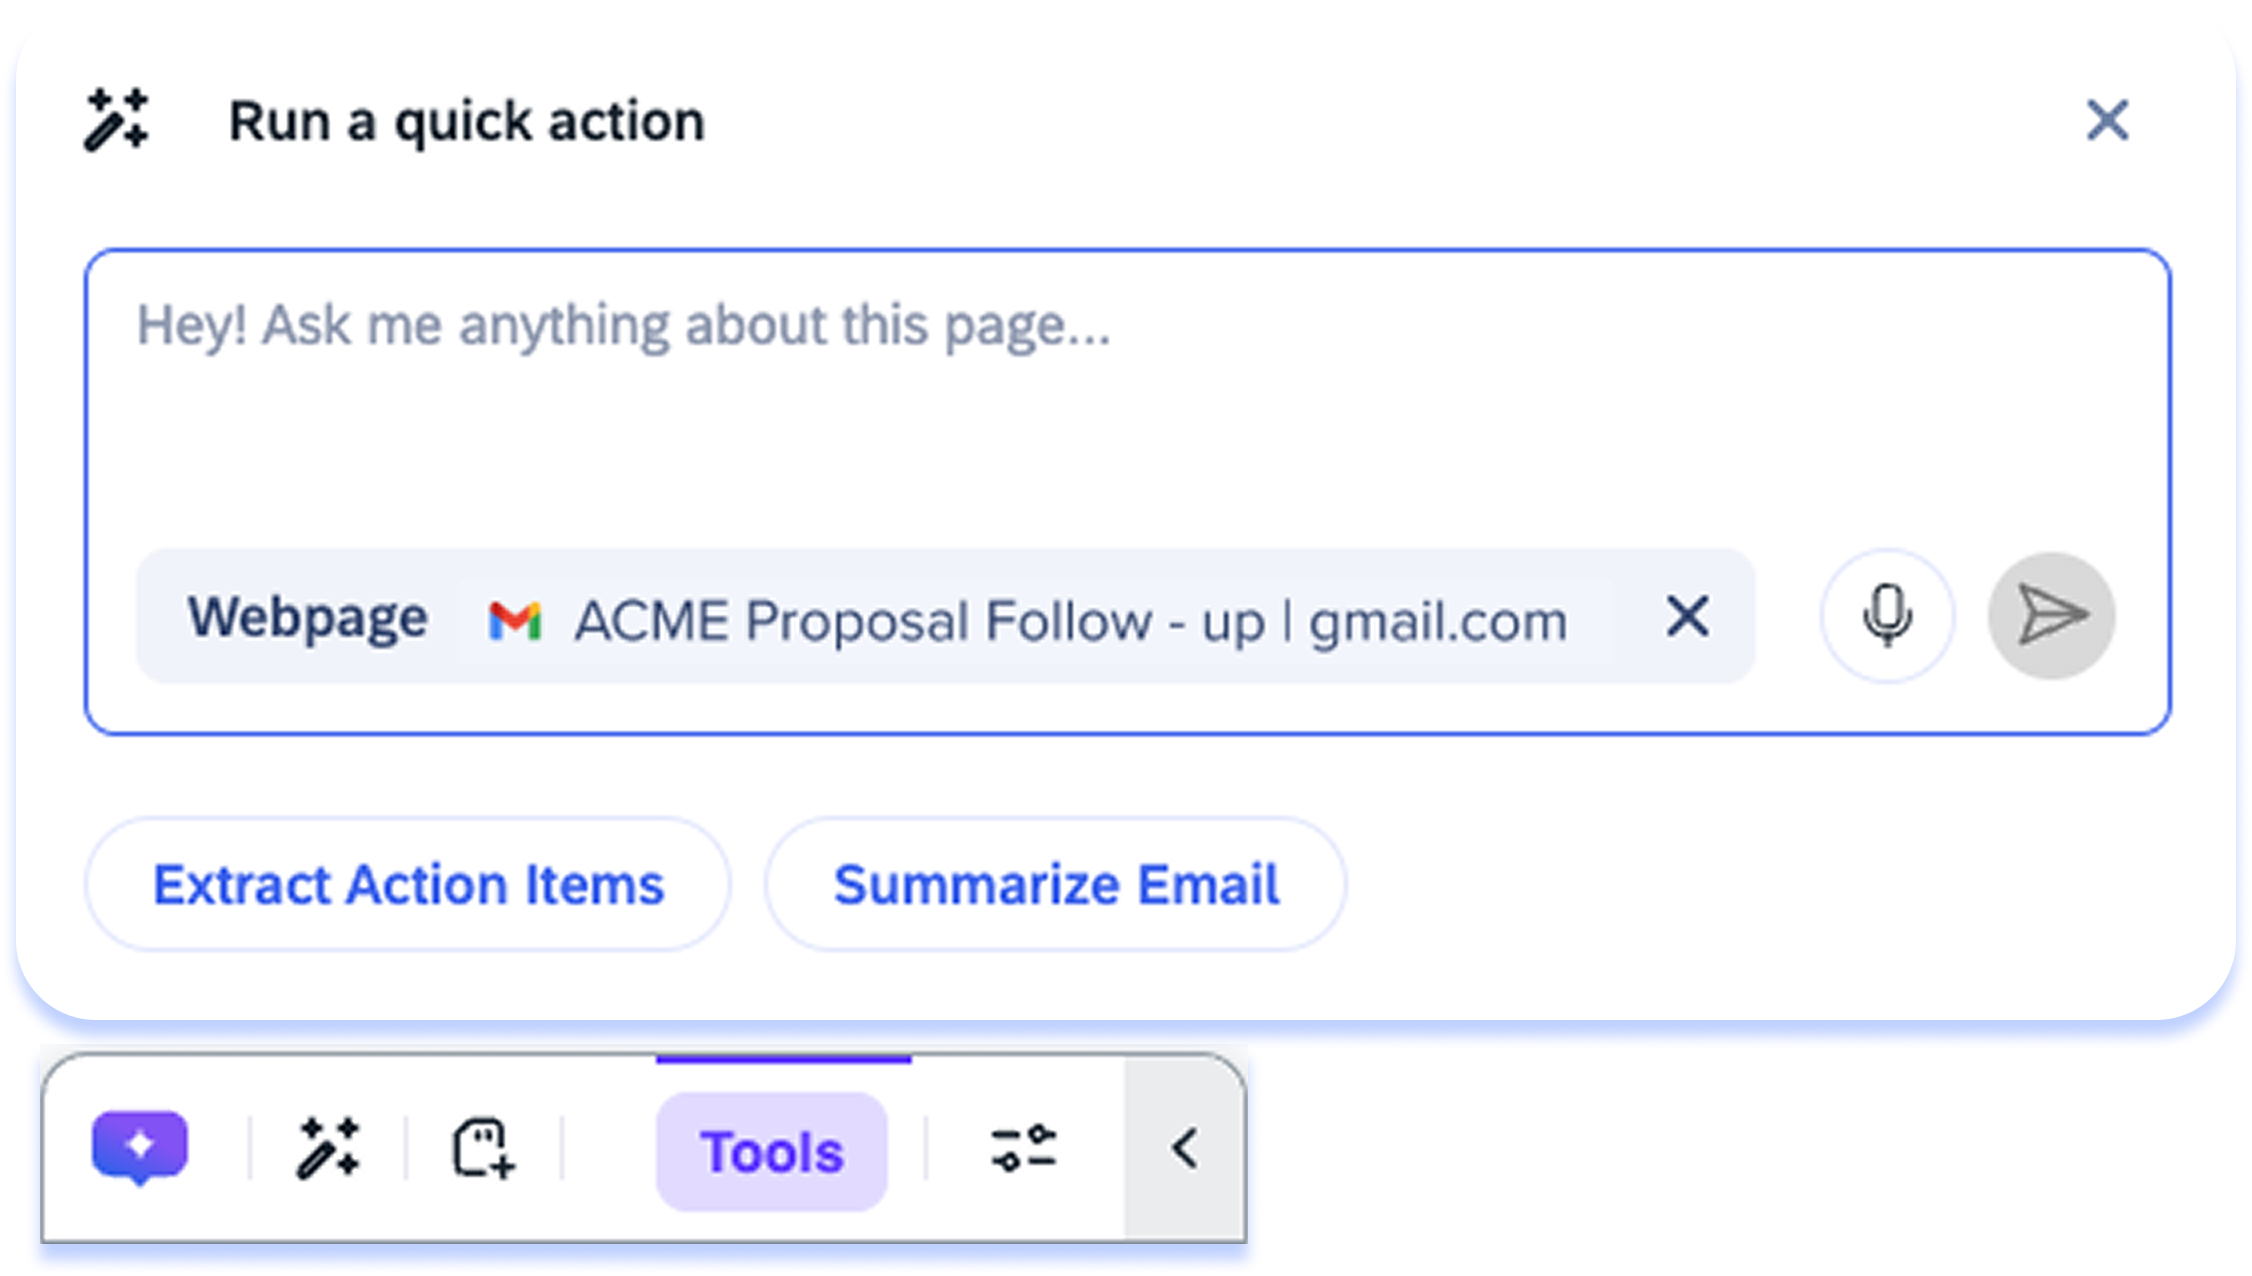Click the Gmail logo in the webpage chip
The image size is (2252, 1276).
pyautogui.click(x=515, y=620)
